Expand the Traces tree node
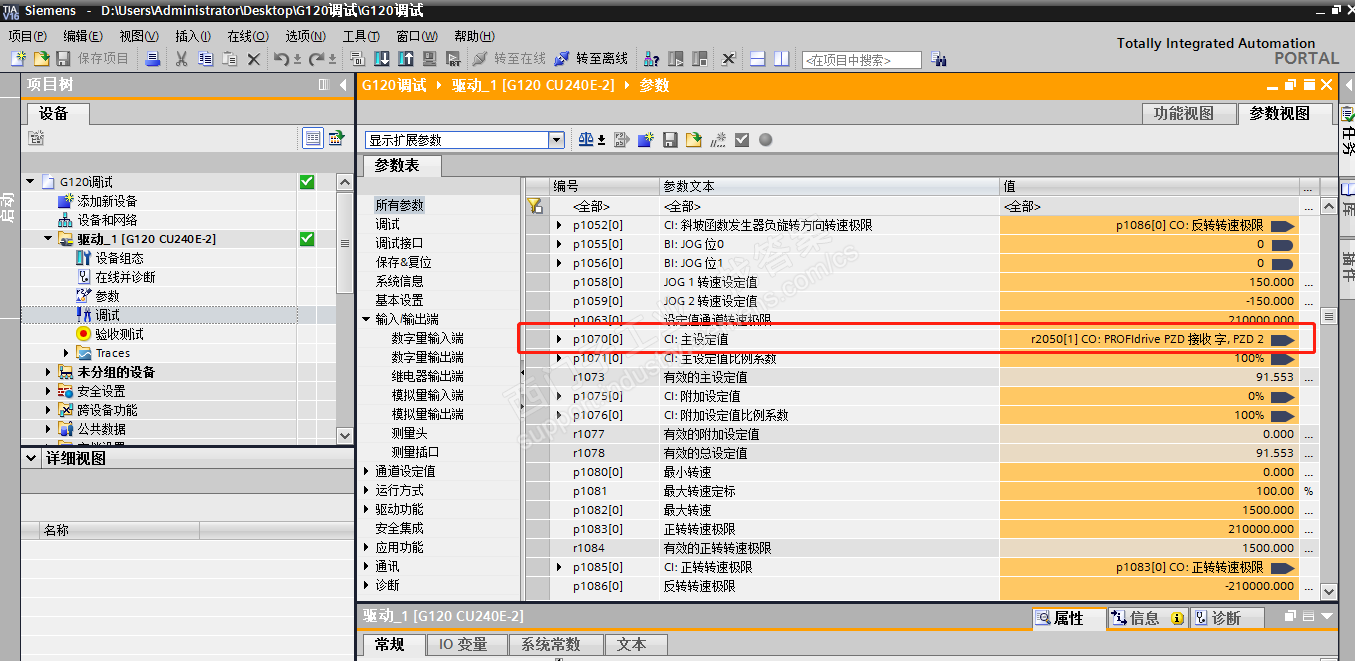The image size is (1355, 661). (x=66, y=353)
